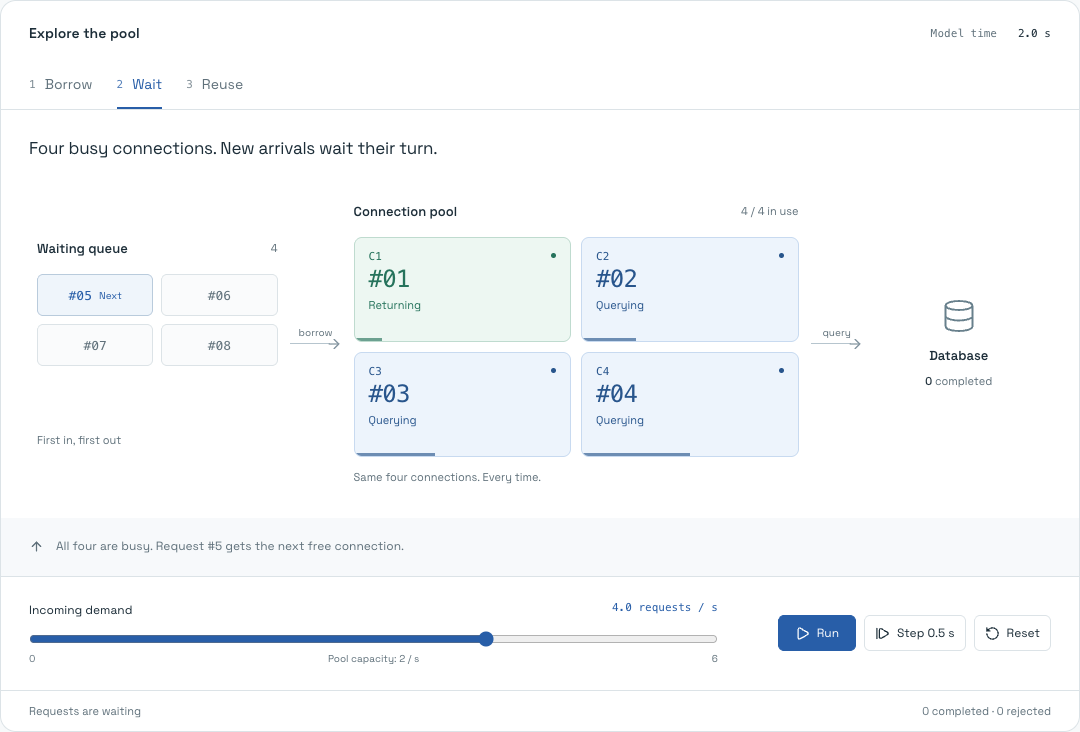Screen dimensions: 1080x732
Task: Click the 'Pool capacity: 2 / s' label
Action: coord(373,659)
